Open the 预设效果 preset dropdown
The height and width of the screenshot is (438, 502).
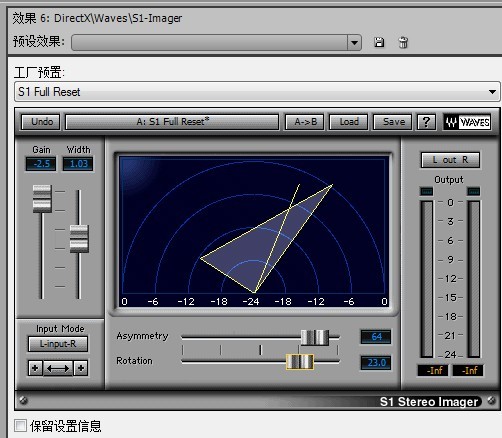[354, 43]
